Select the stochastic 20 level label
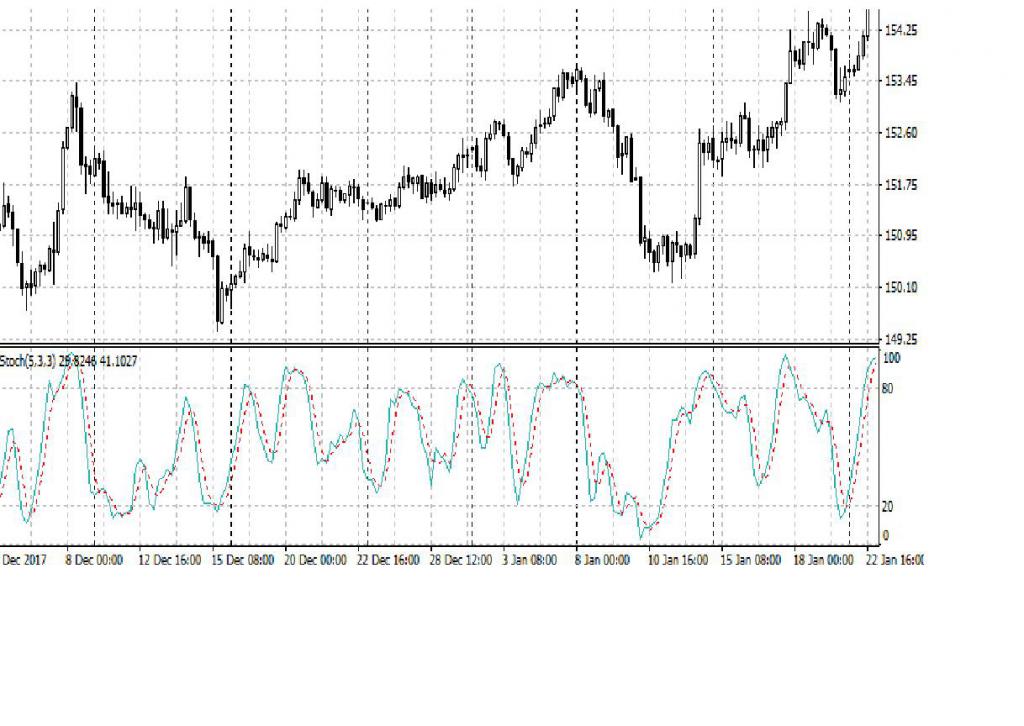The width and height of the screenshot is (1024, 726). click(889, 507)
